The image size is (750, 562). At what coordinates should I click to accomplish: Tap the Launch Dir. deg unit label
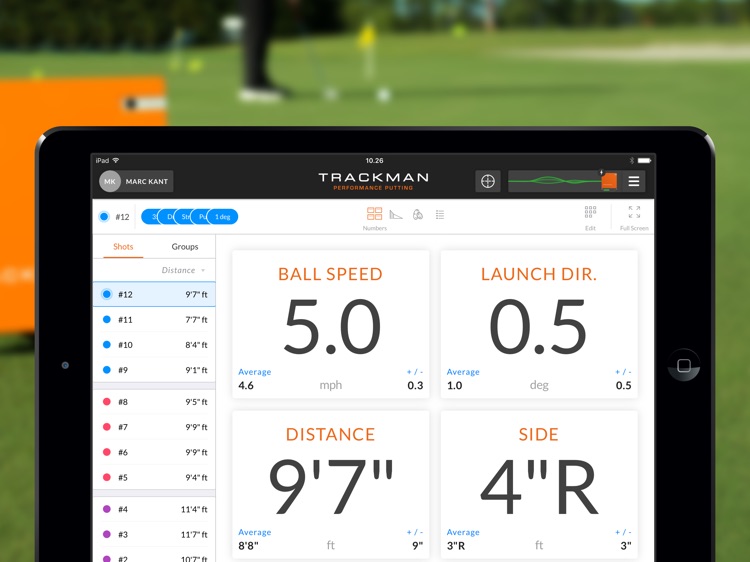click(x=539, y=385)
